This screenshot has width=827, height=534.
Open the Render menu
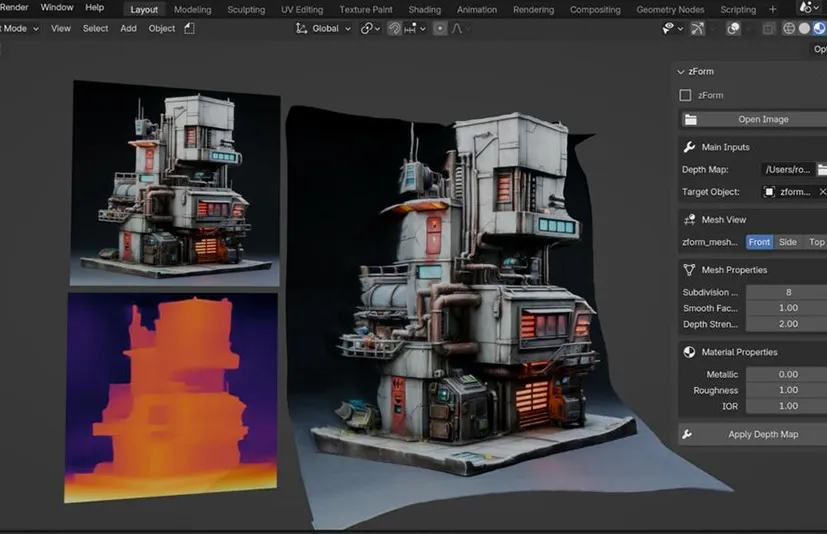tap(14, 7)
